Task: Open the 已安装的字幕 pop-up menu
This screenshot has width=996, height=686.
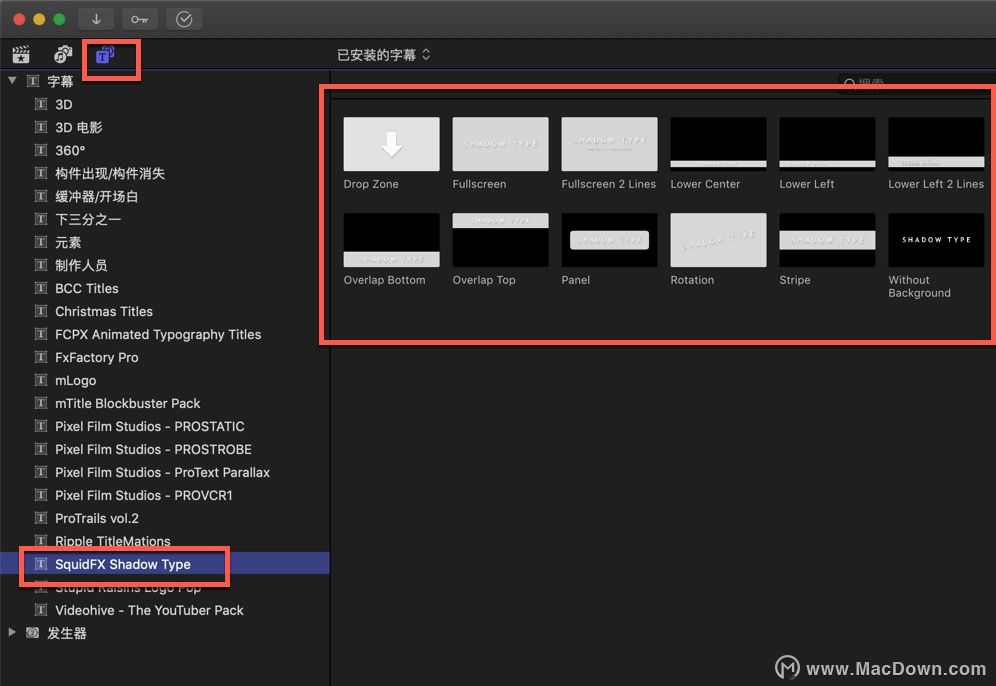Action: 384,55
